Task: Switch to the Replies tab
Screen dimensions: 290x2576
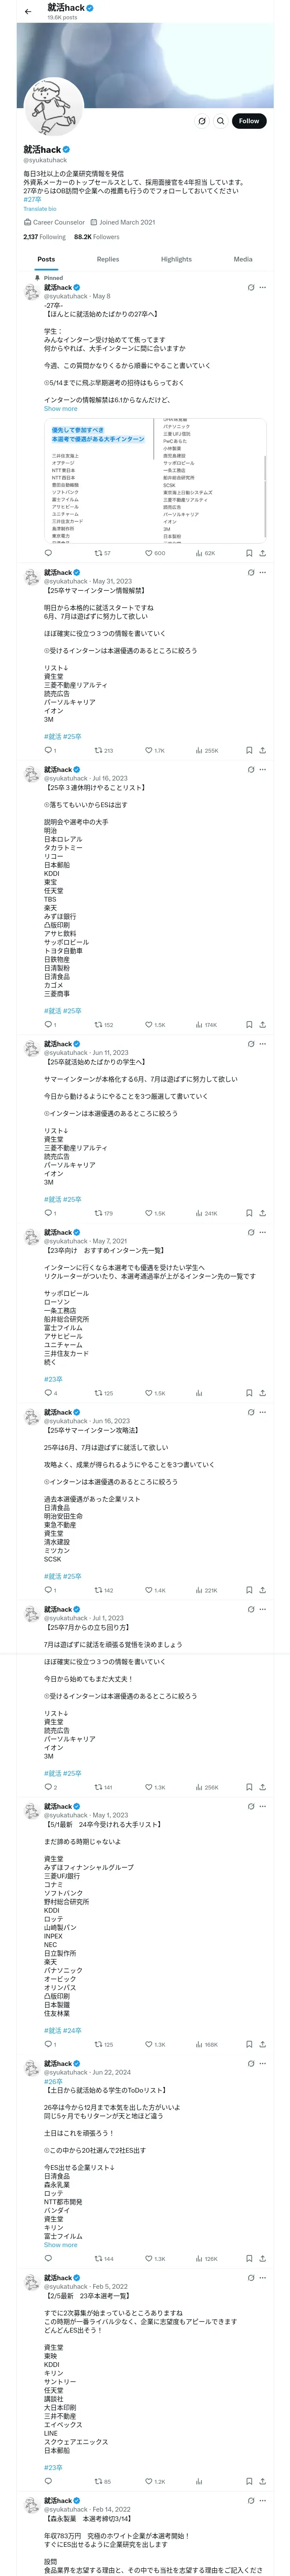Action: click(x=108, y=259)
